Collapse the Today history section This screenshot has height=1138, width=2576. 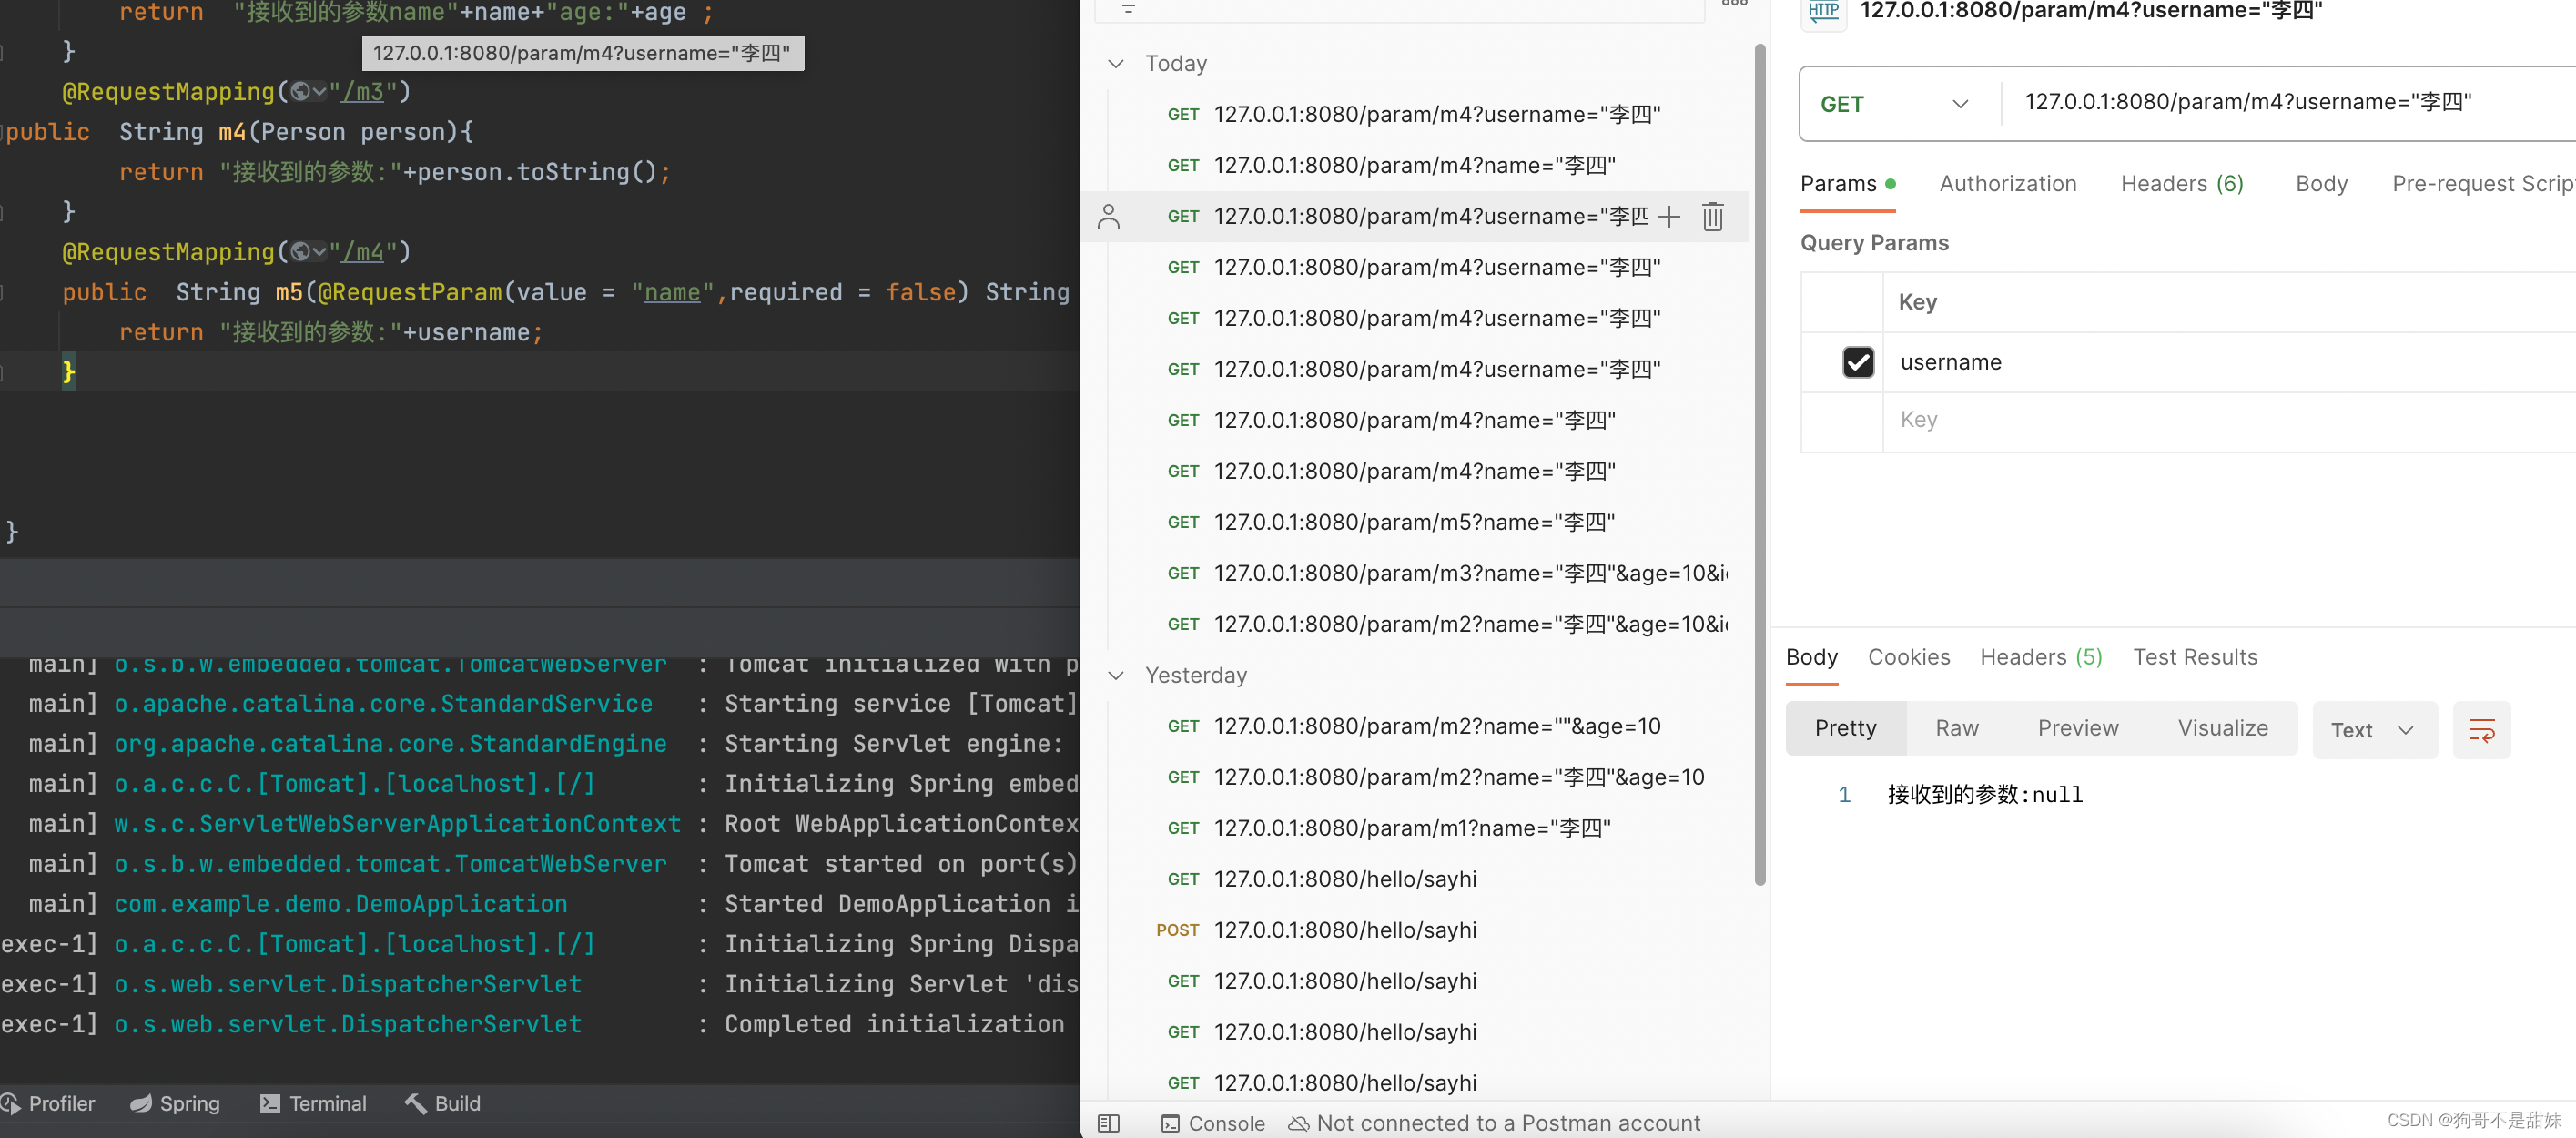point(1116,64)
